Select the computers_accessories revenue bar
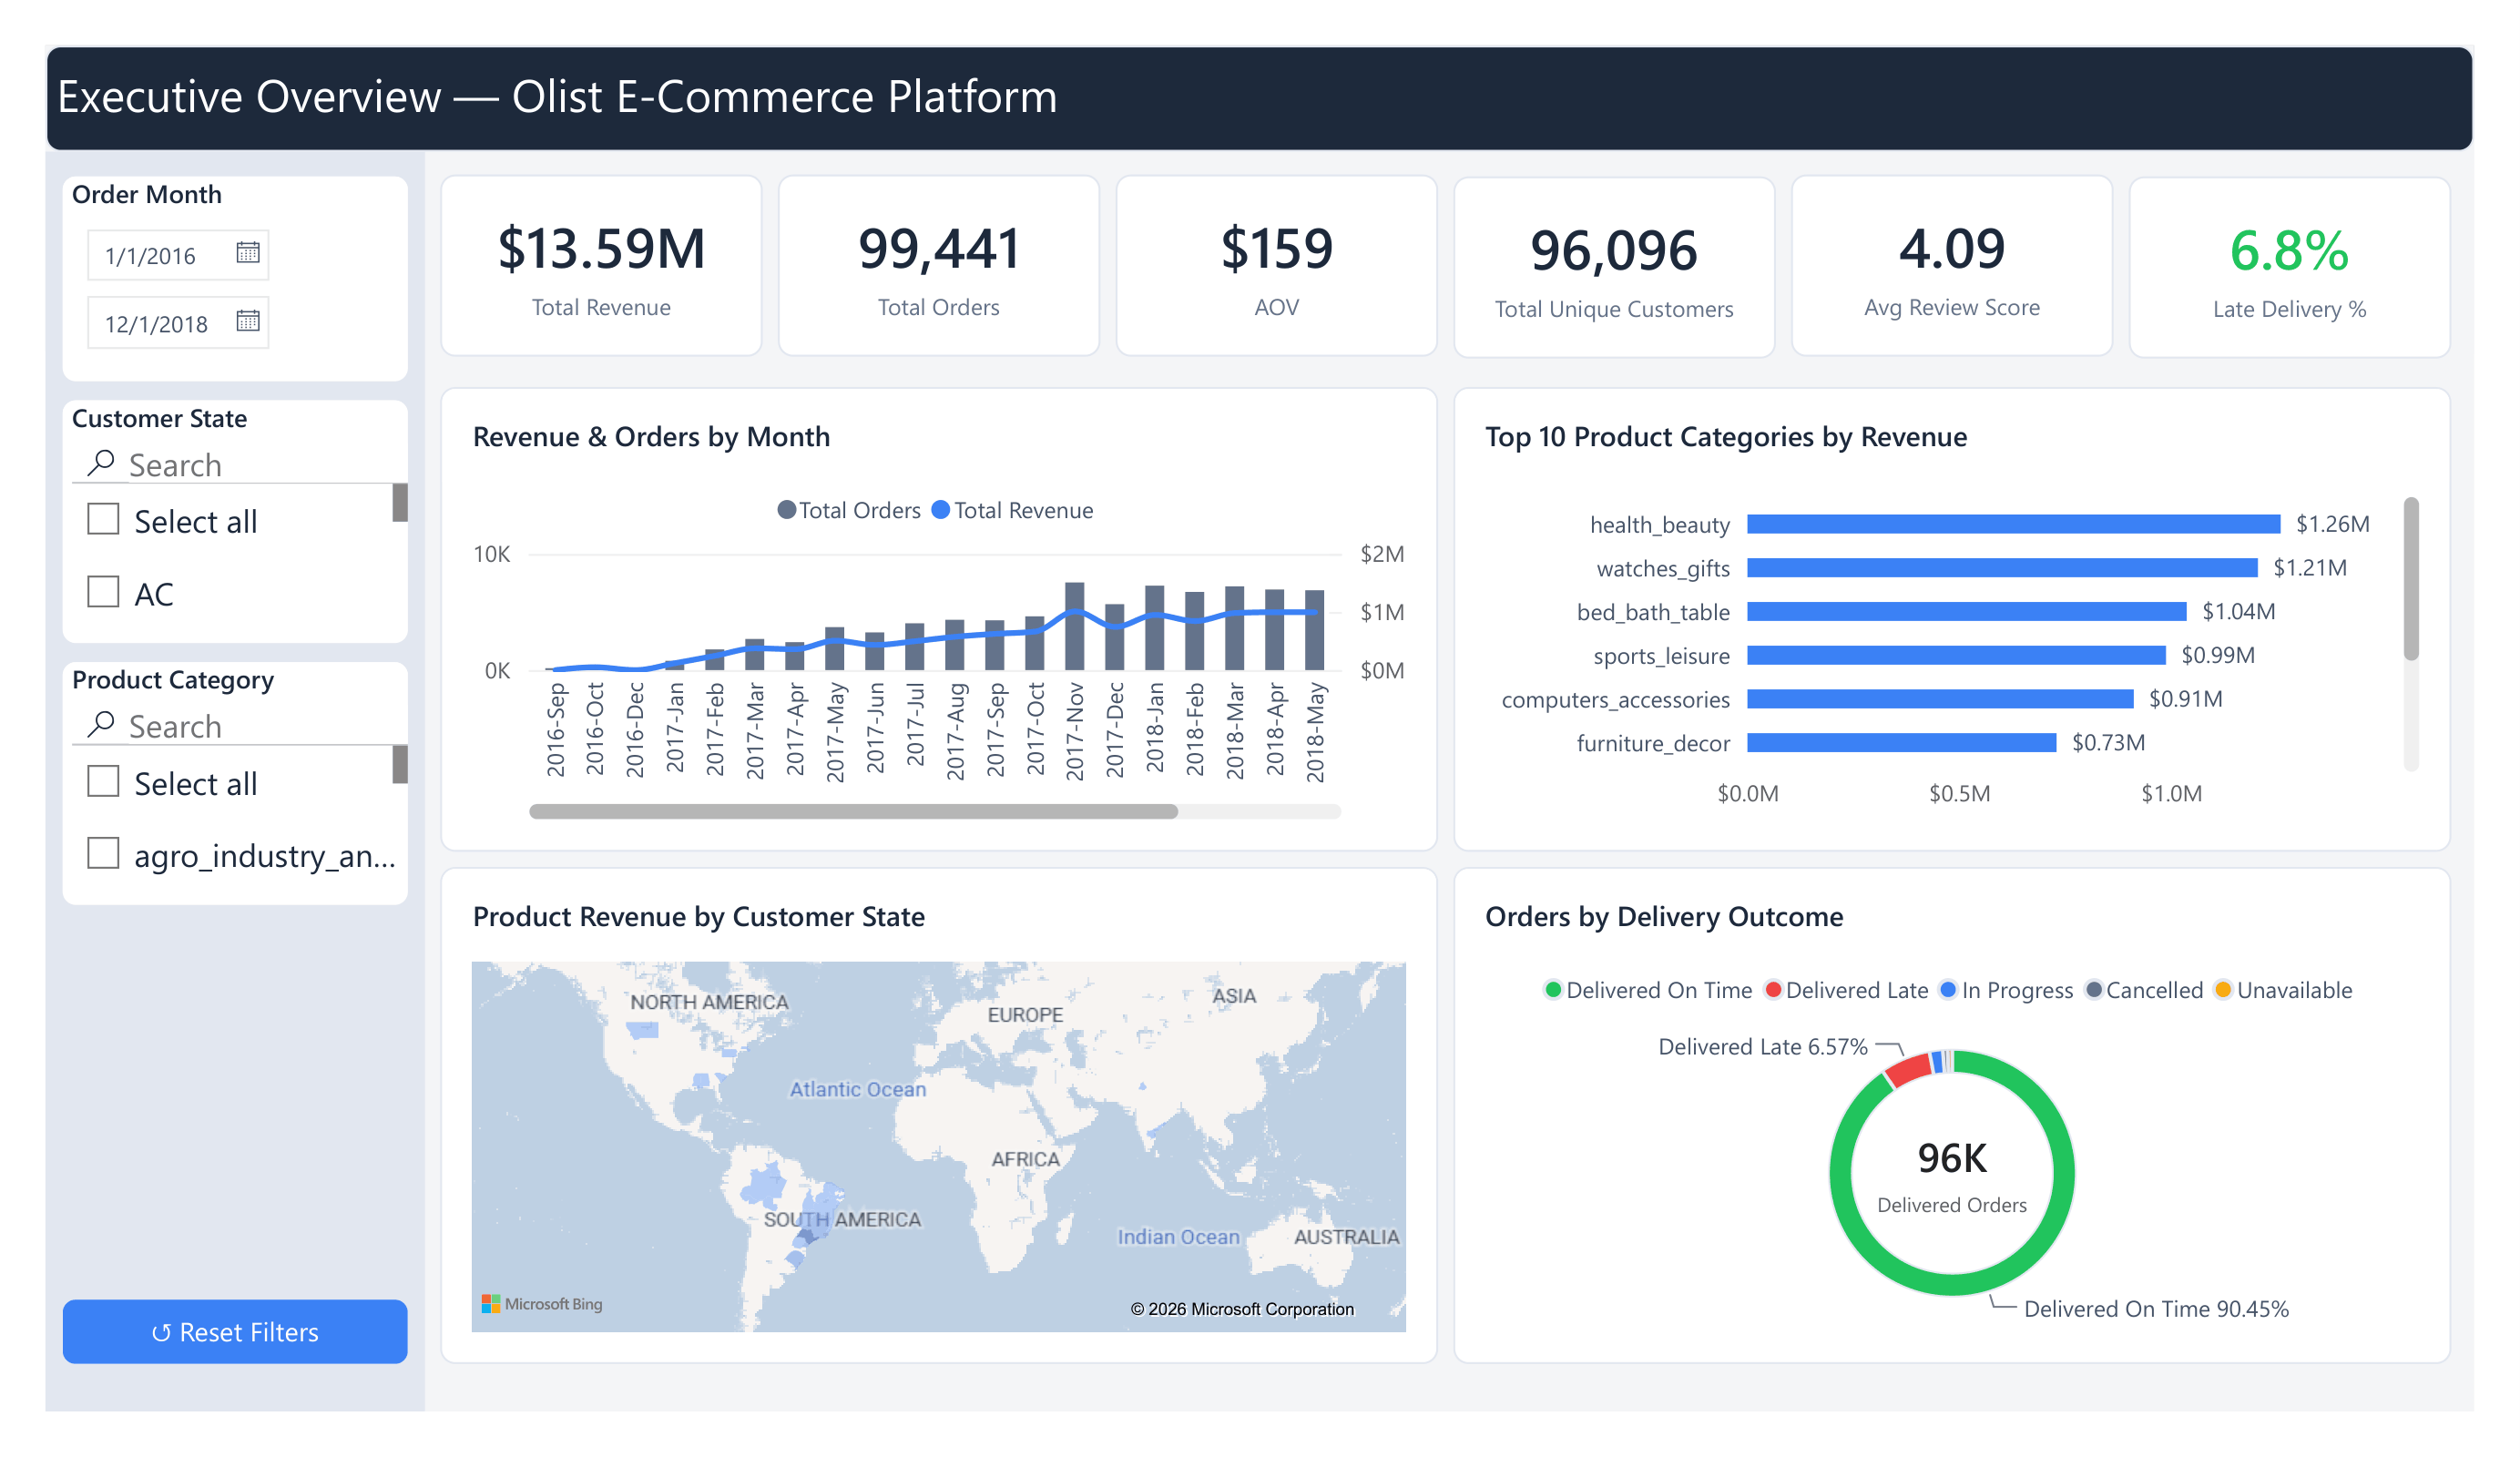The height and width of the screenshot is (1457, 2520). [1940, 699]
